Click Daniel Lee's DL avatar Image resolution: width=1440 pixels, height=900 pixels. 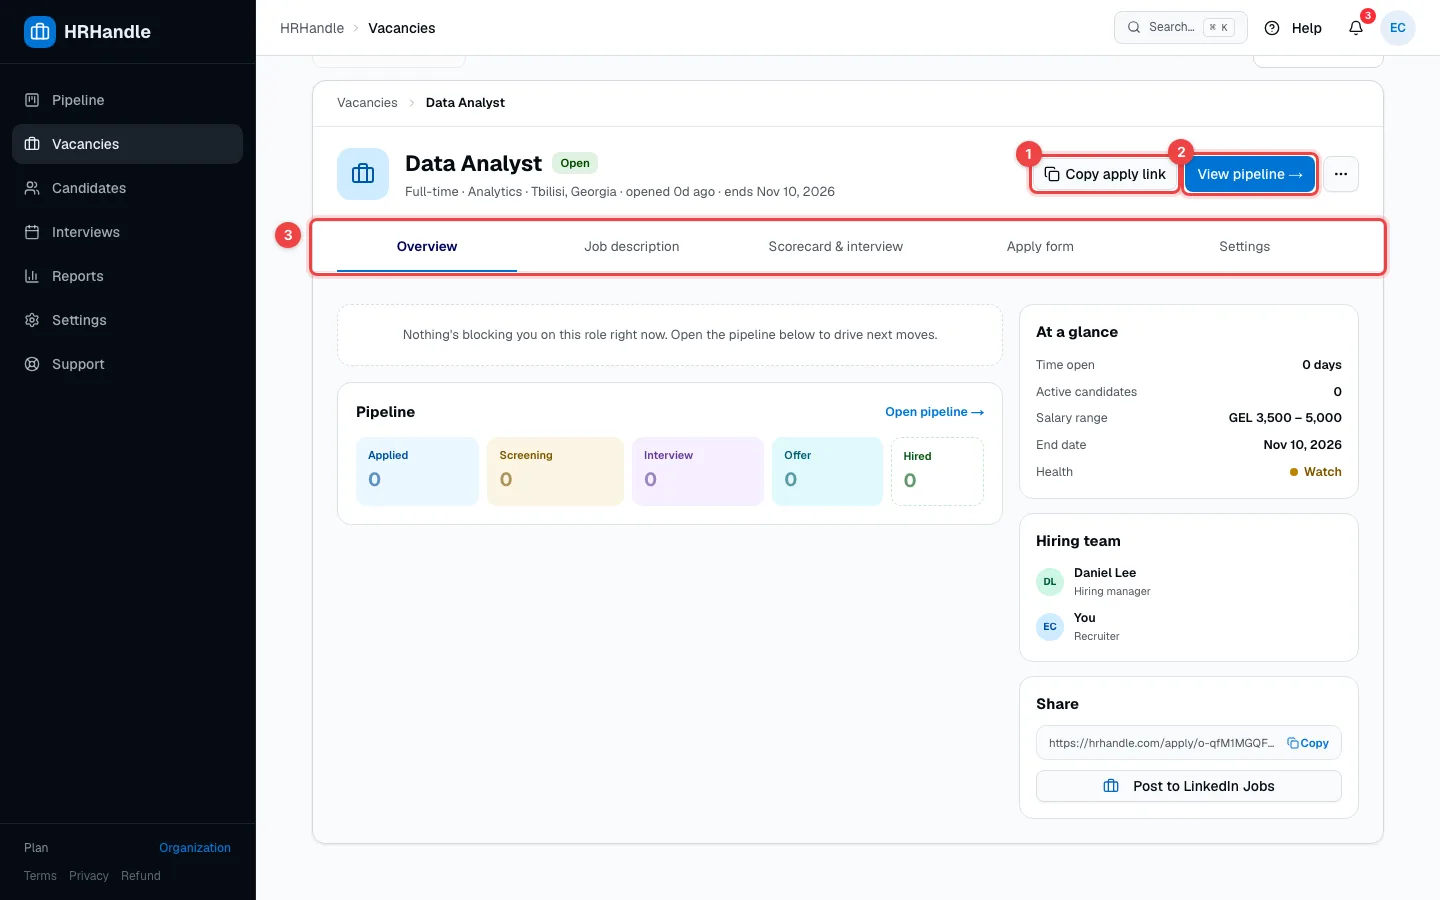[1050, 581]
